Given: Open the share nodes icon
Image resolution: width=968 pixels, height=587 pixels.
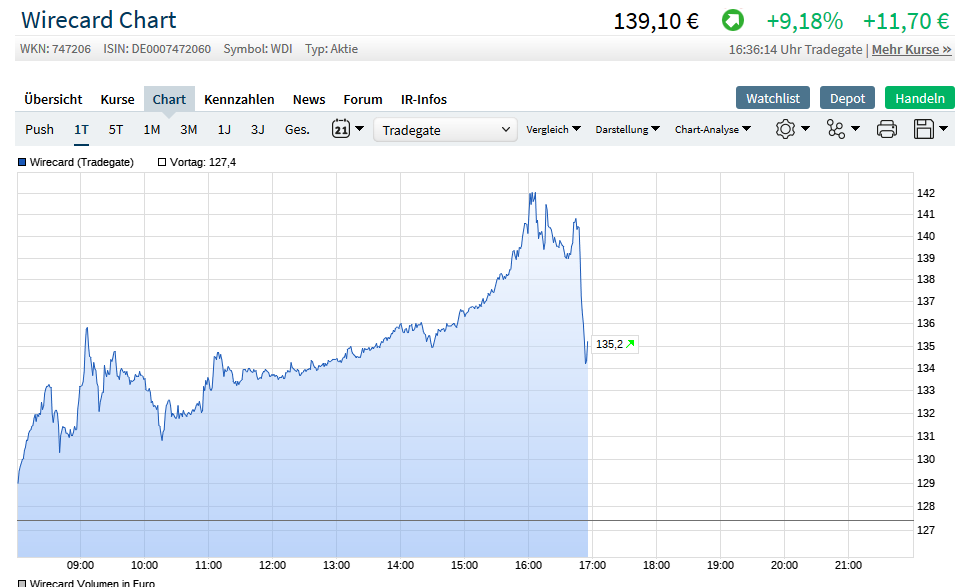Looking at the screenshot, I should 836,129.
